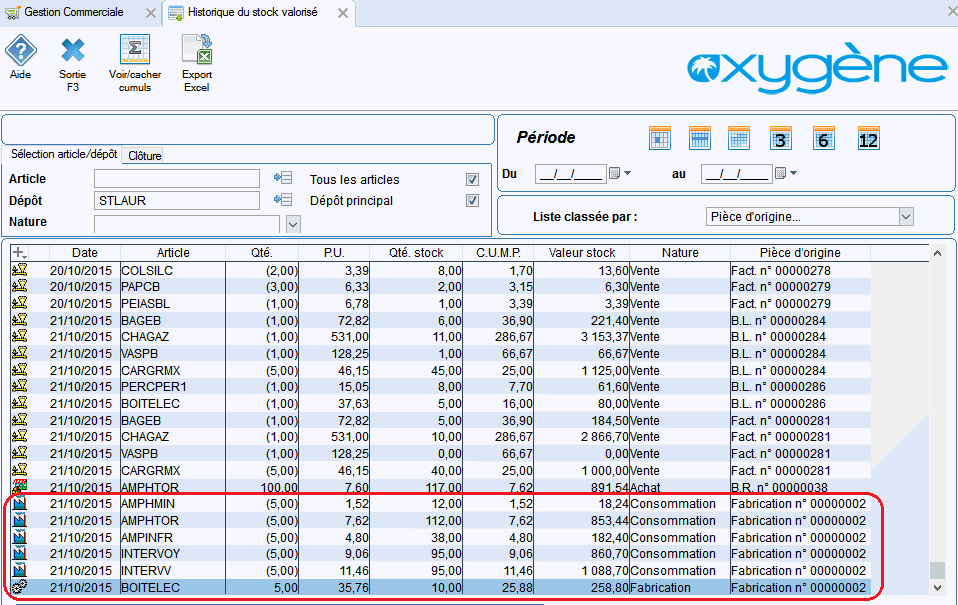Sort by the Valeur stock column header
958x605 pixels.
tap(582, 252)
